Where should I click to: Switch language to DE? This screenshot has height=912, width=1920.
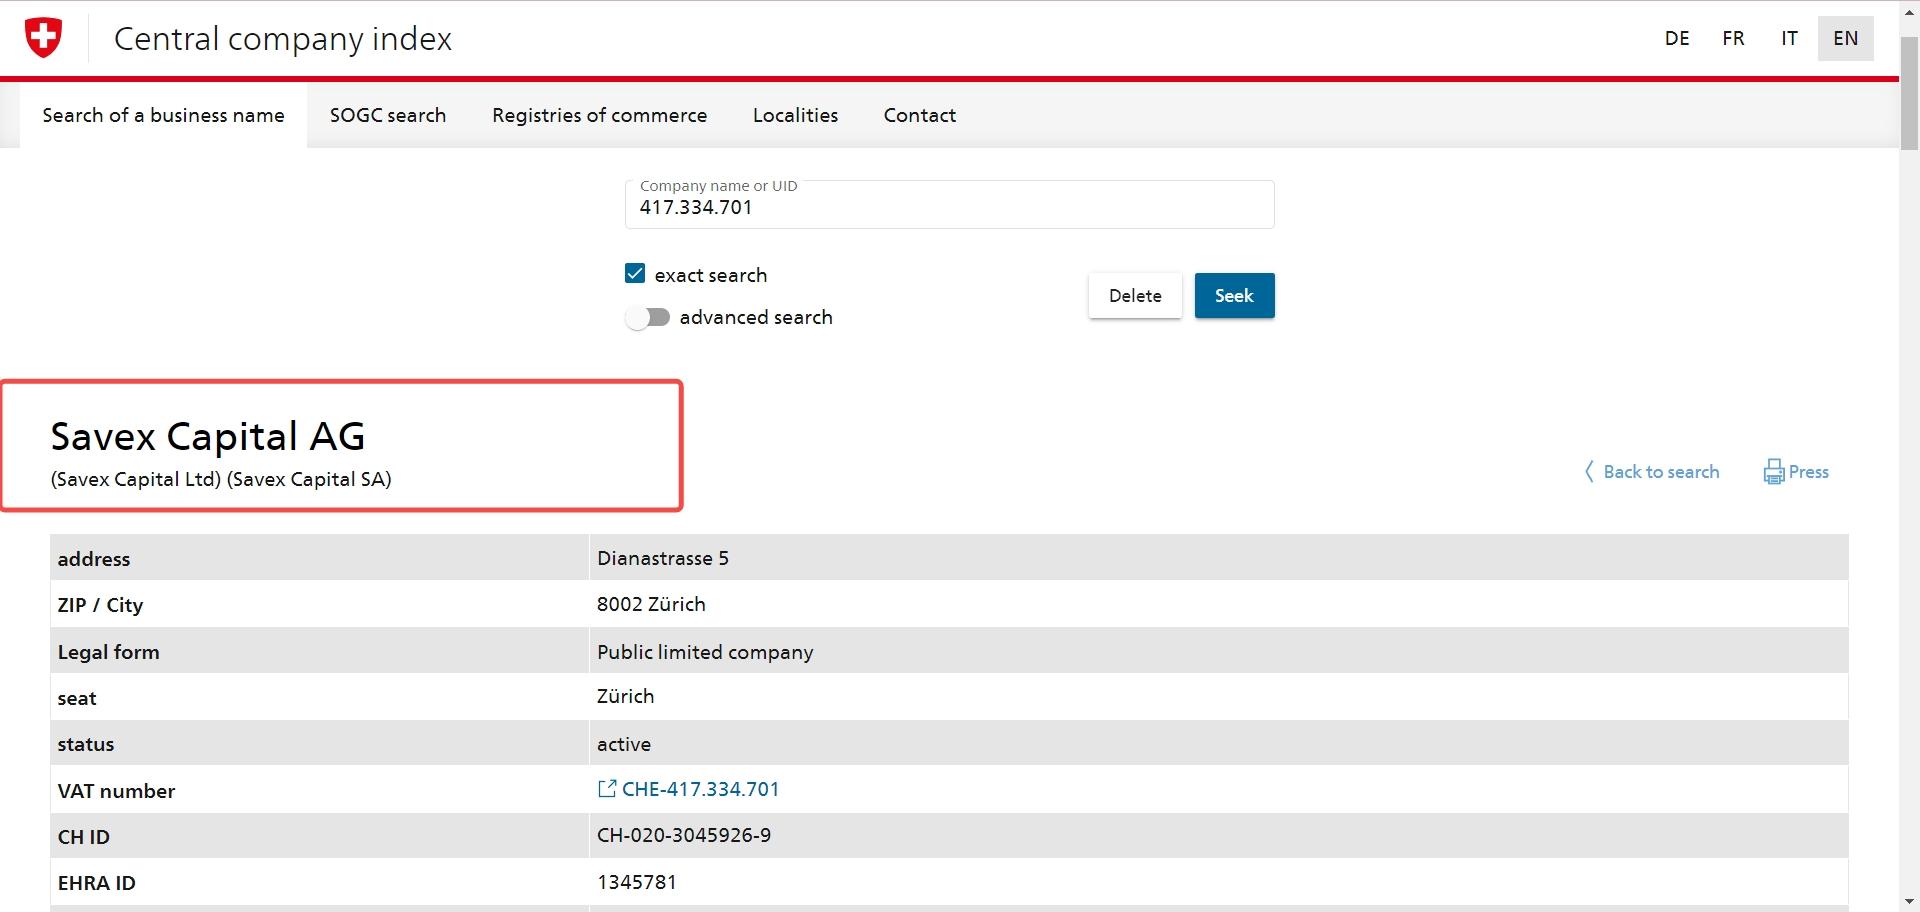tap(1677, 38)
